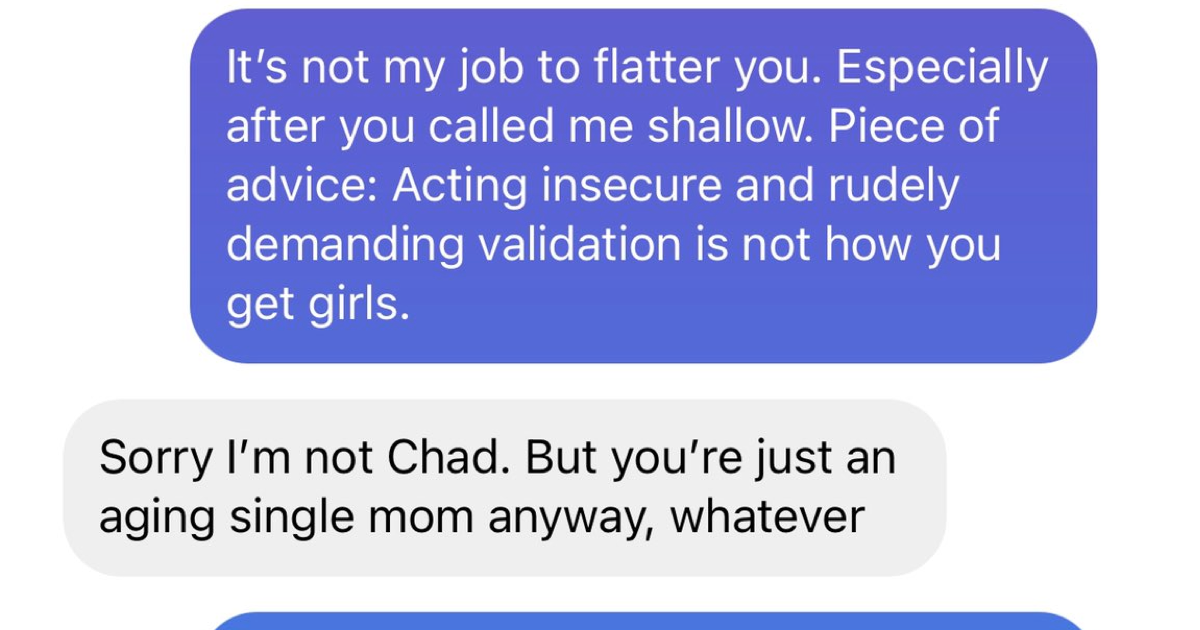The height and width of the screenshot is (630, 1200).
Task: Select the gray "Sorry I'm not Chad" message
Action: point(504,488)
